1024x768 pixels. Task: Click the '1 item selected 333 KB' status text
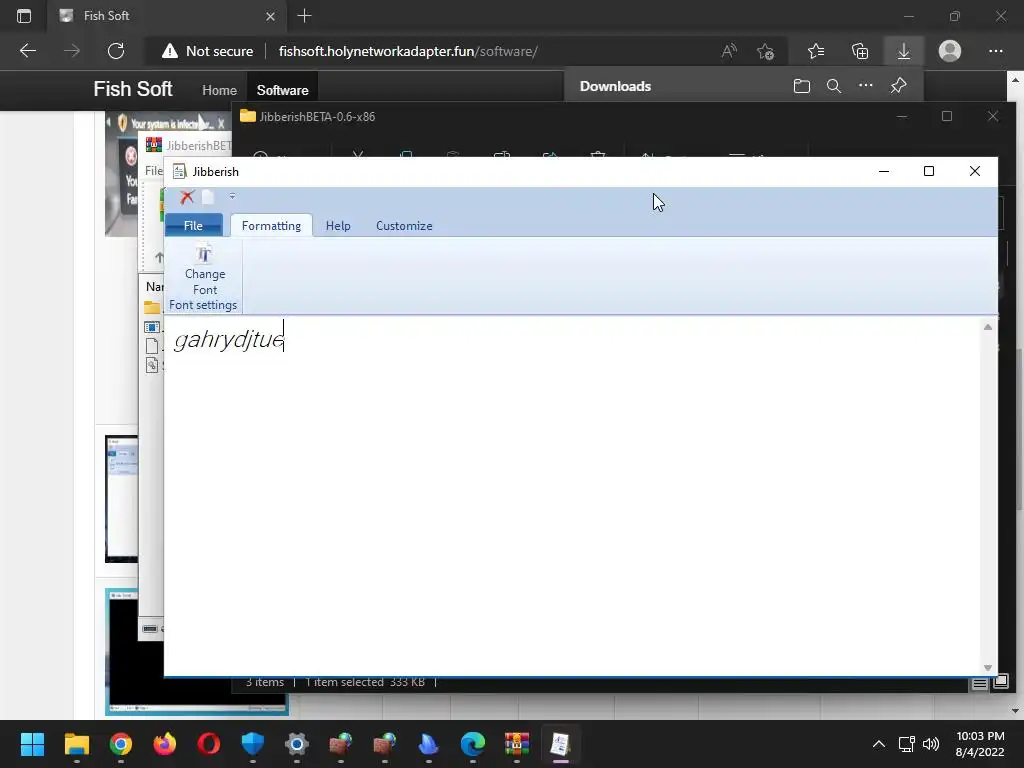[x=365, y=682]
